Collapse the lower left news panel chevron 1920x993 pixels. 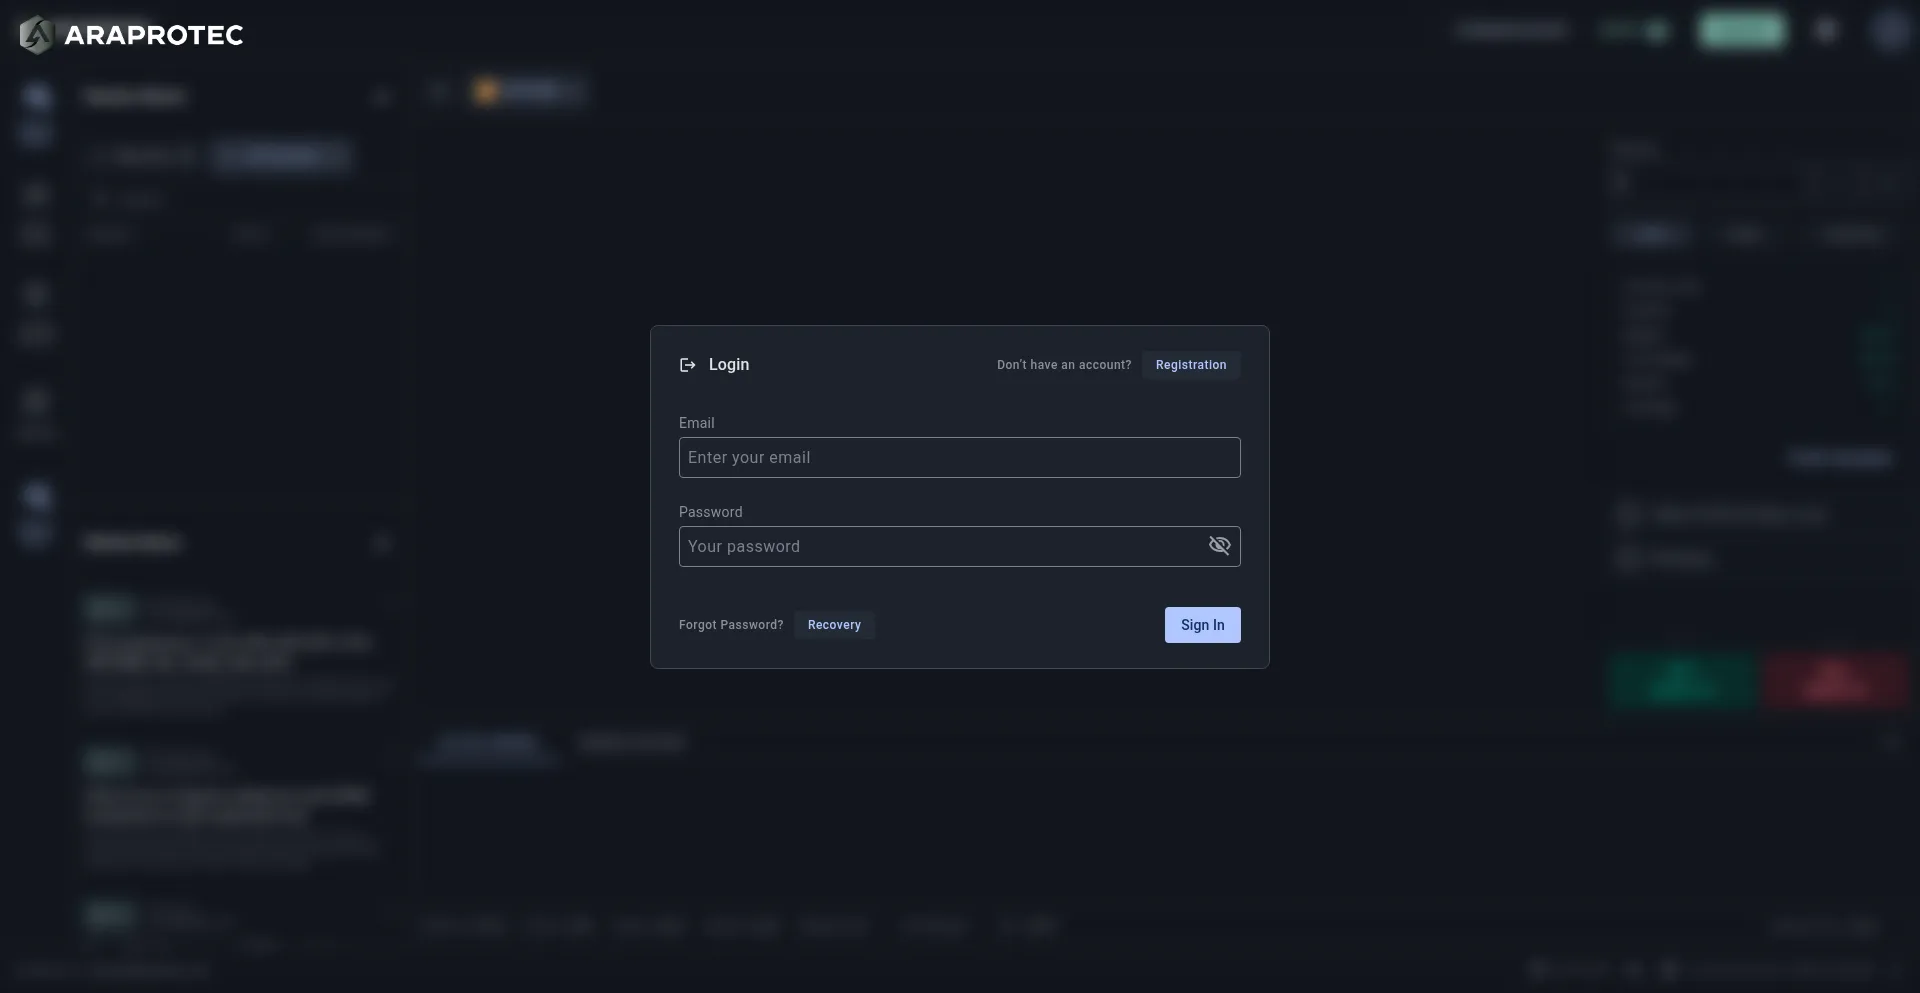[x=381, y=543]
